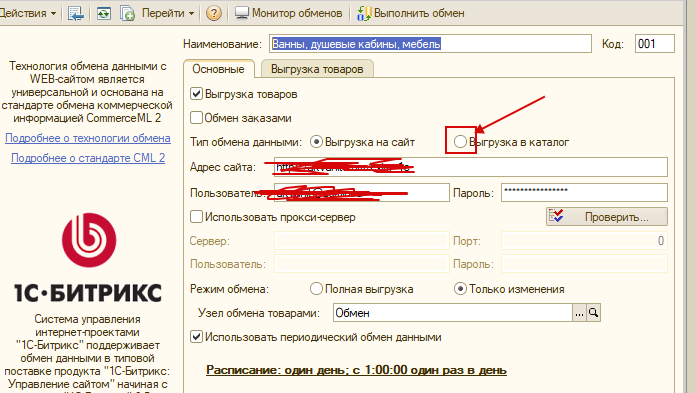Click the Адрес сайта input field
Screen dimensions: 696x393
[471, 167]
